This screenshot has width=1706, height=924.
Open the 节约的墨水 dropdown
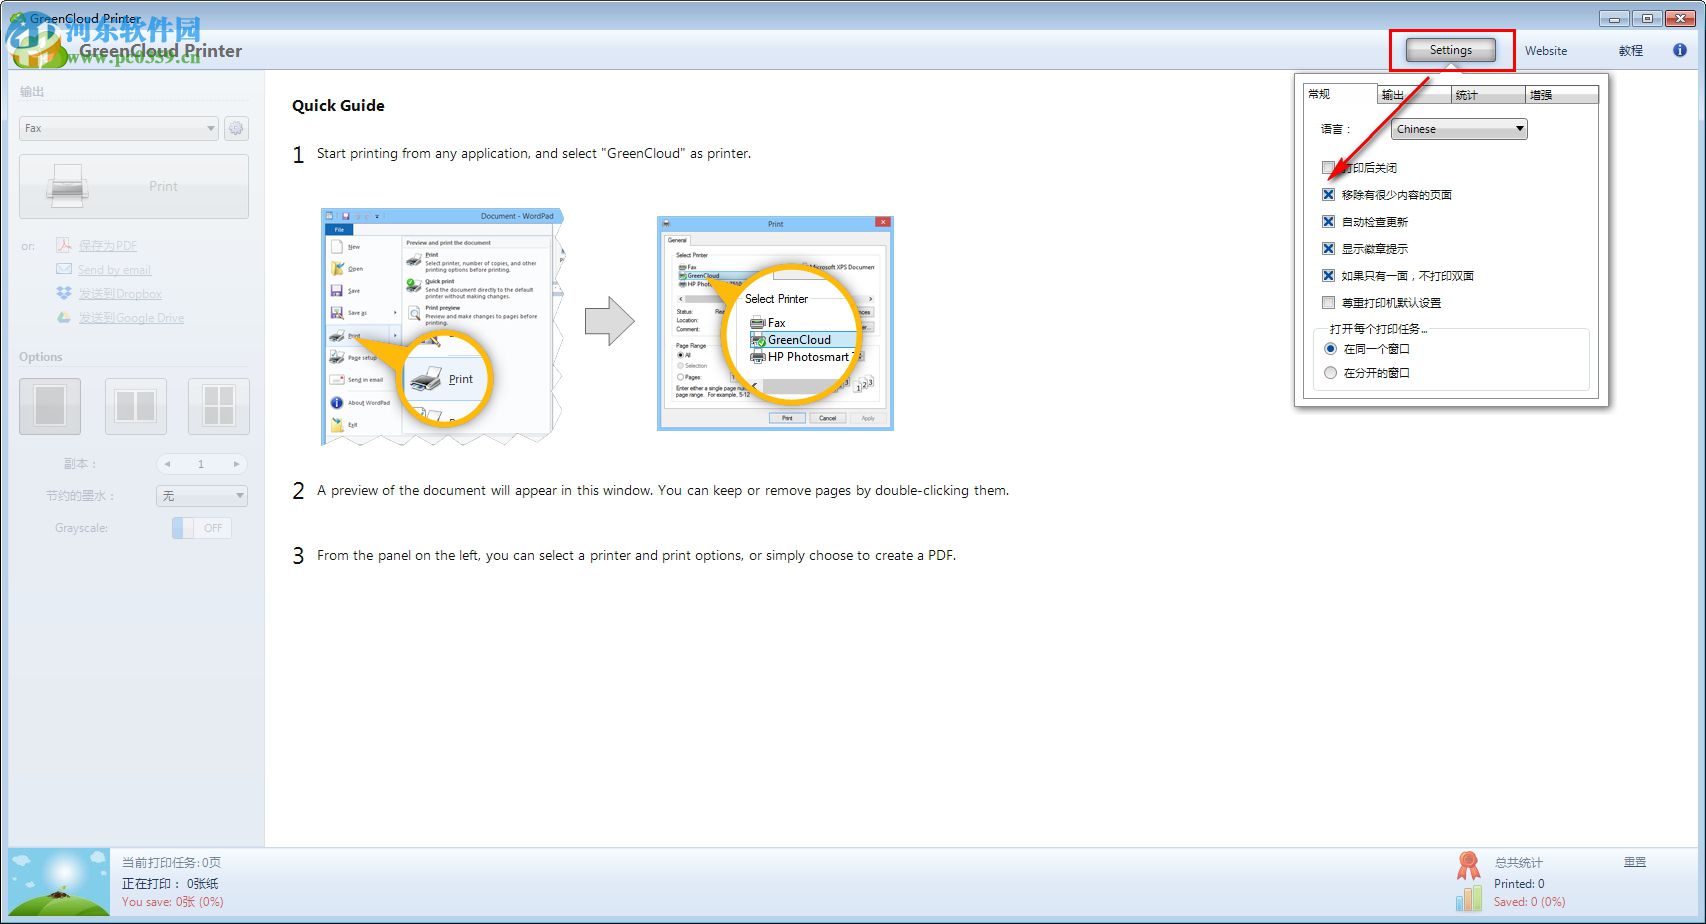202,496
